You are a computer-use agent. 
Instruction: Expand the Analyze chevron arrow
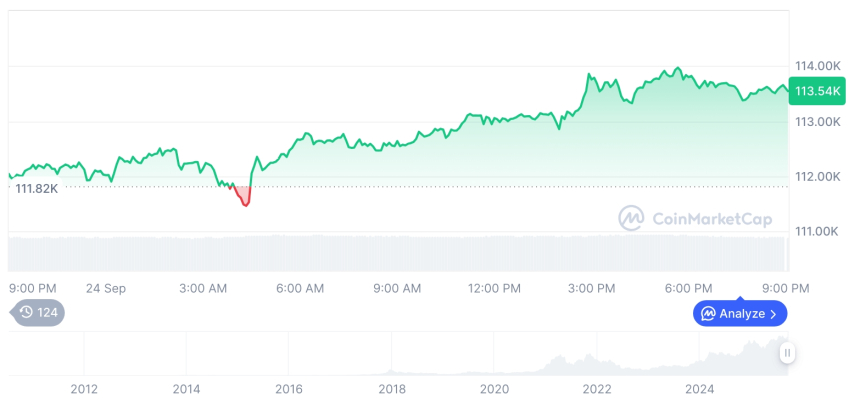point(773,314)
